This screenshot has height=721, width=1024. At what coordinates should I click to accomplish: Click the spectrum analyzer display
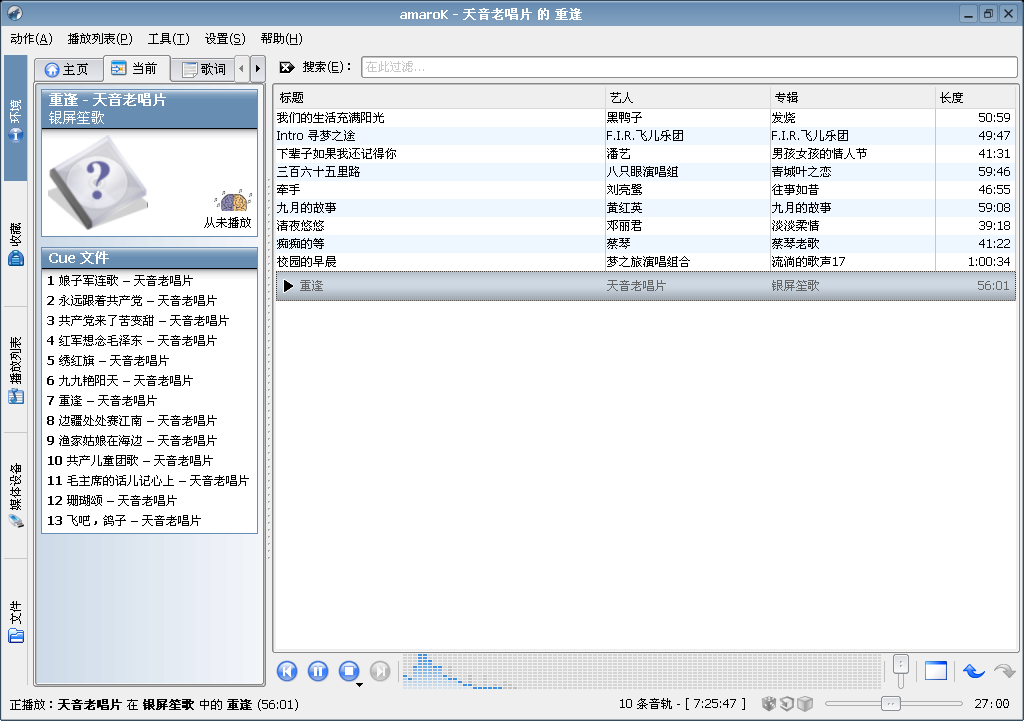click(642, 671)
